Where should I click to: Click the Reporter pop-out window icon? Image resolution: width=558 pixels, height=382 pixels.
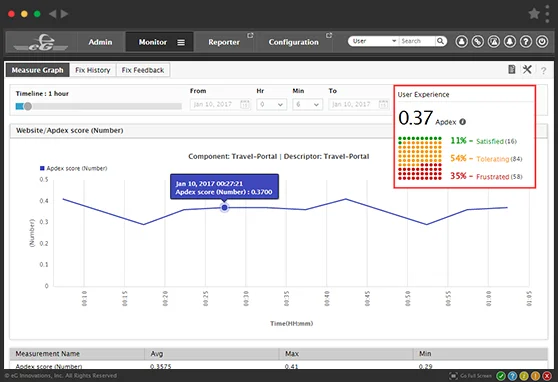click(x=250, y=35)
